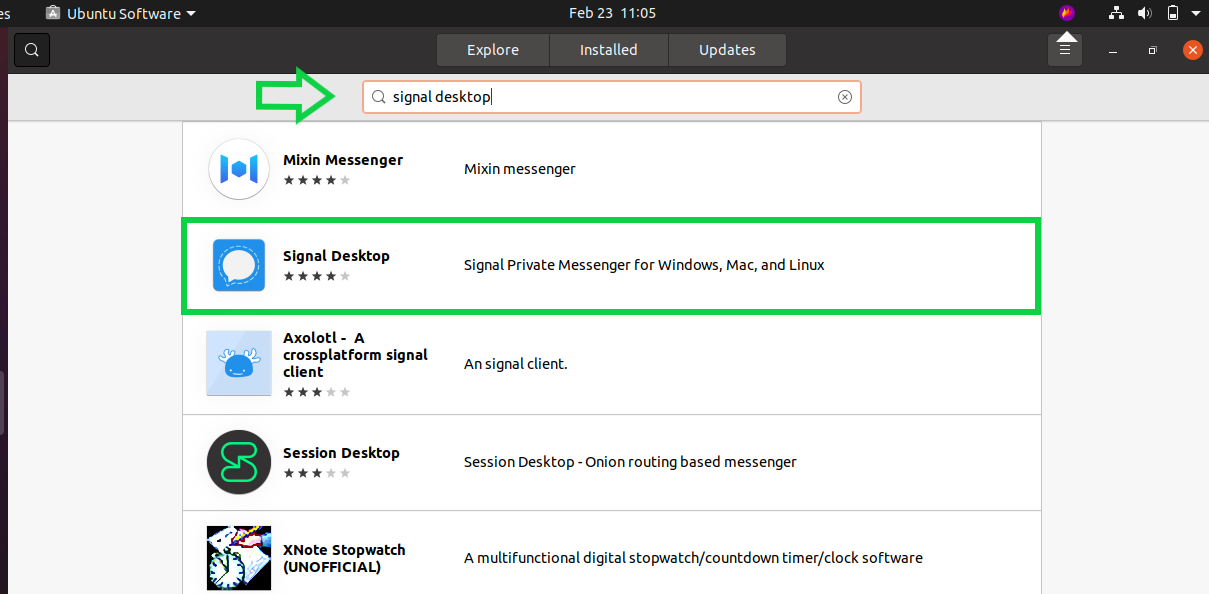The image size is (1209, 594).
Task: Minimize the Ubuntu Software window
Action: pos(1113,50)
